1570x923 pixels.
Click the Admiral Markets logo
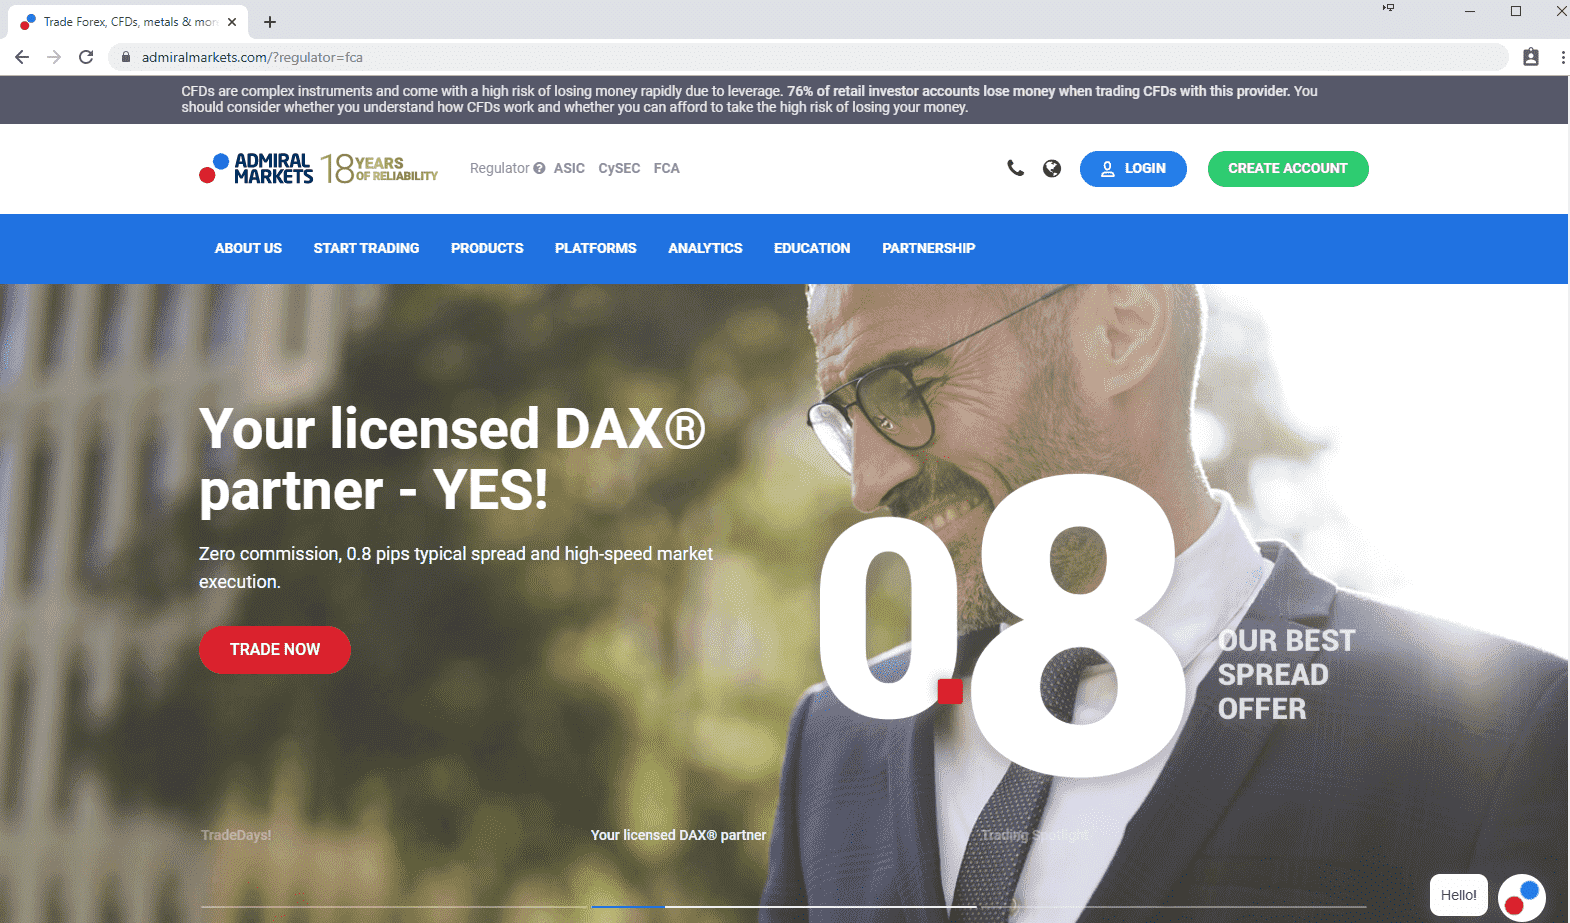257,168
